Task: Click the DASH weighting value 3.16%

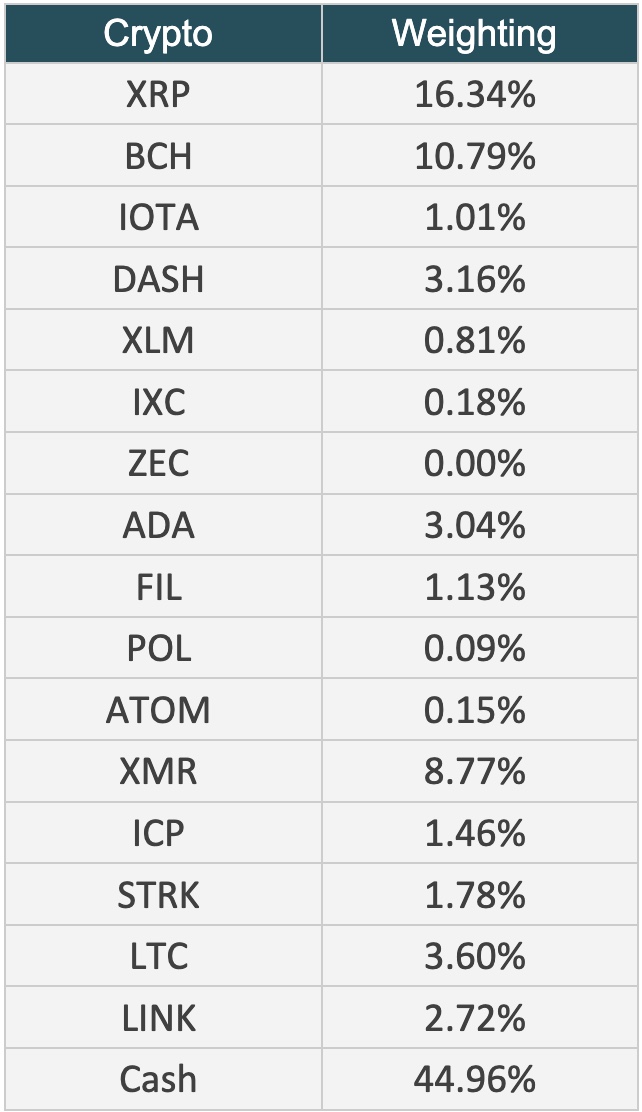Action: pyautogui.click(x=475, y=279)
